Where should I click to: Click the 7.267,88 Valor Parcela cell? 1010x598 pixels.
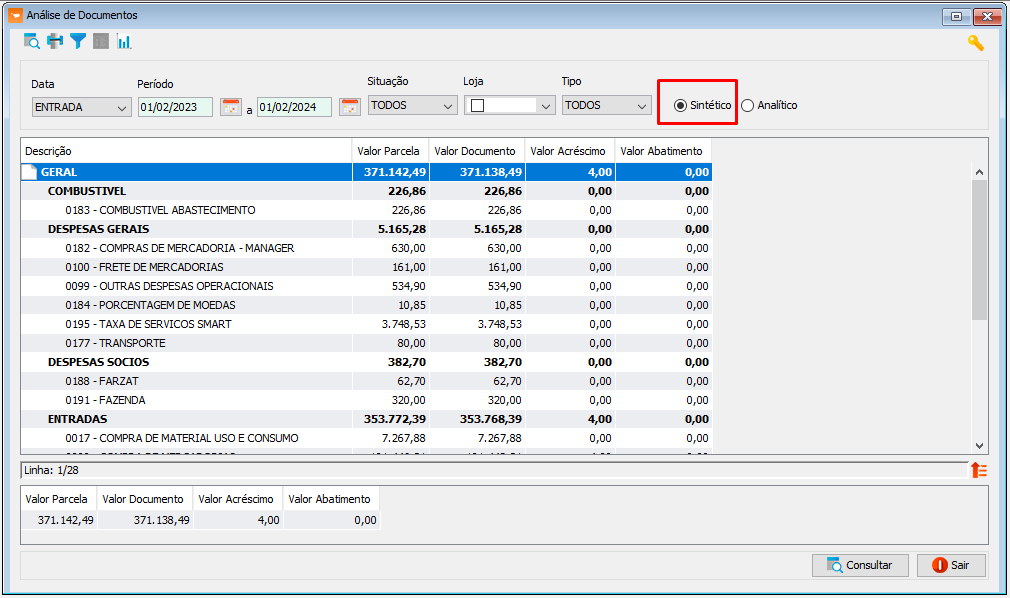tap(390, 438)
